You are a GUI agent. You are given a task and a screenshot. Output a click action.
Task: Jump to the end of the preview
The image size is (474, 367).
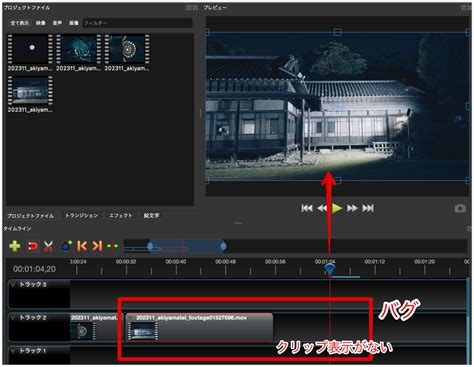368,208
